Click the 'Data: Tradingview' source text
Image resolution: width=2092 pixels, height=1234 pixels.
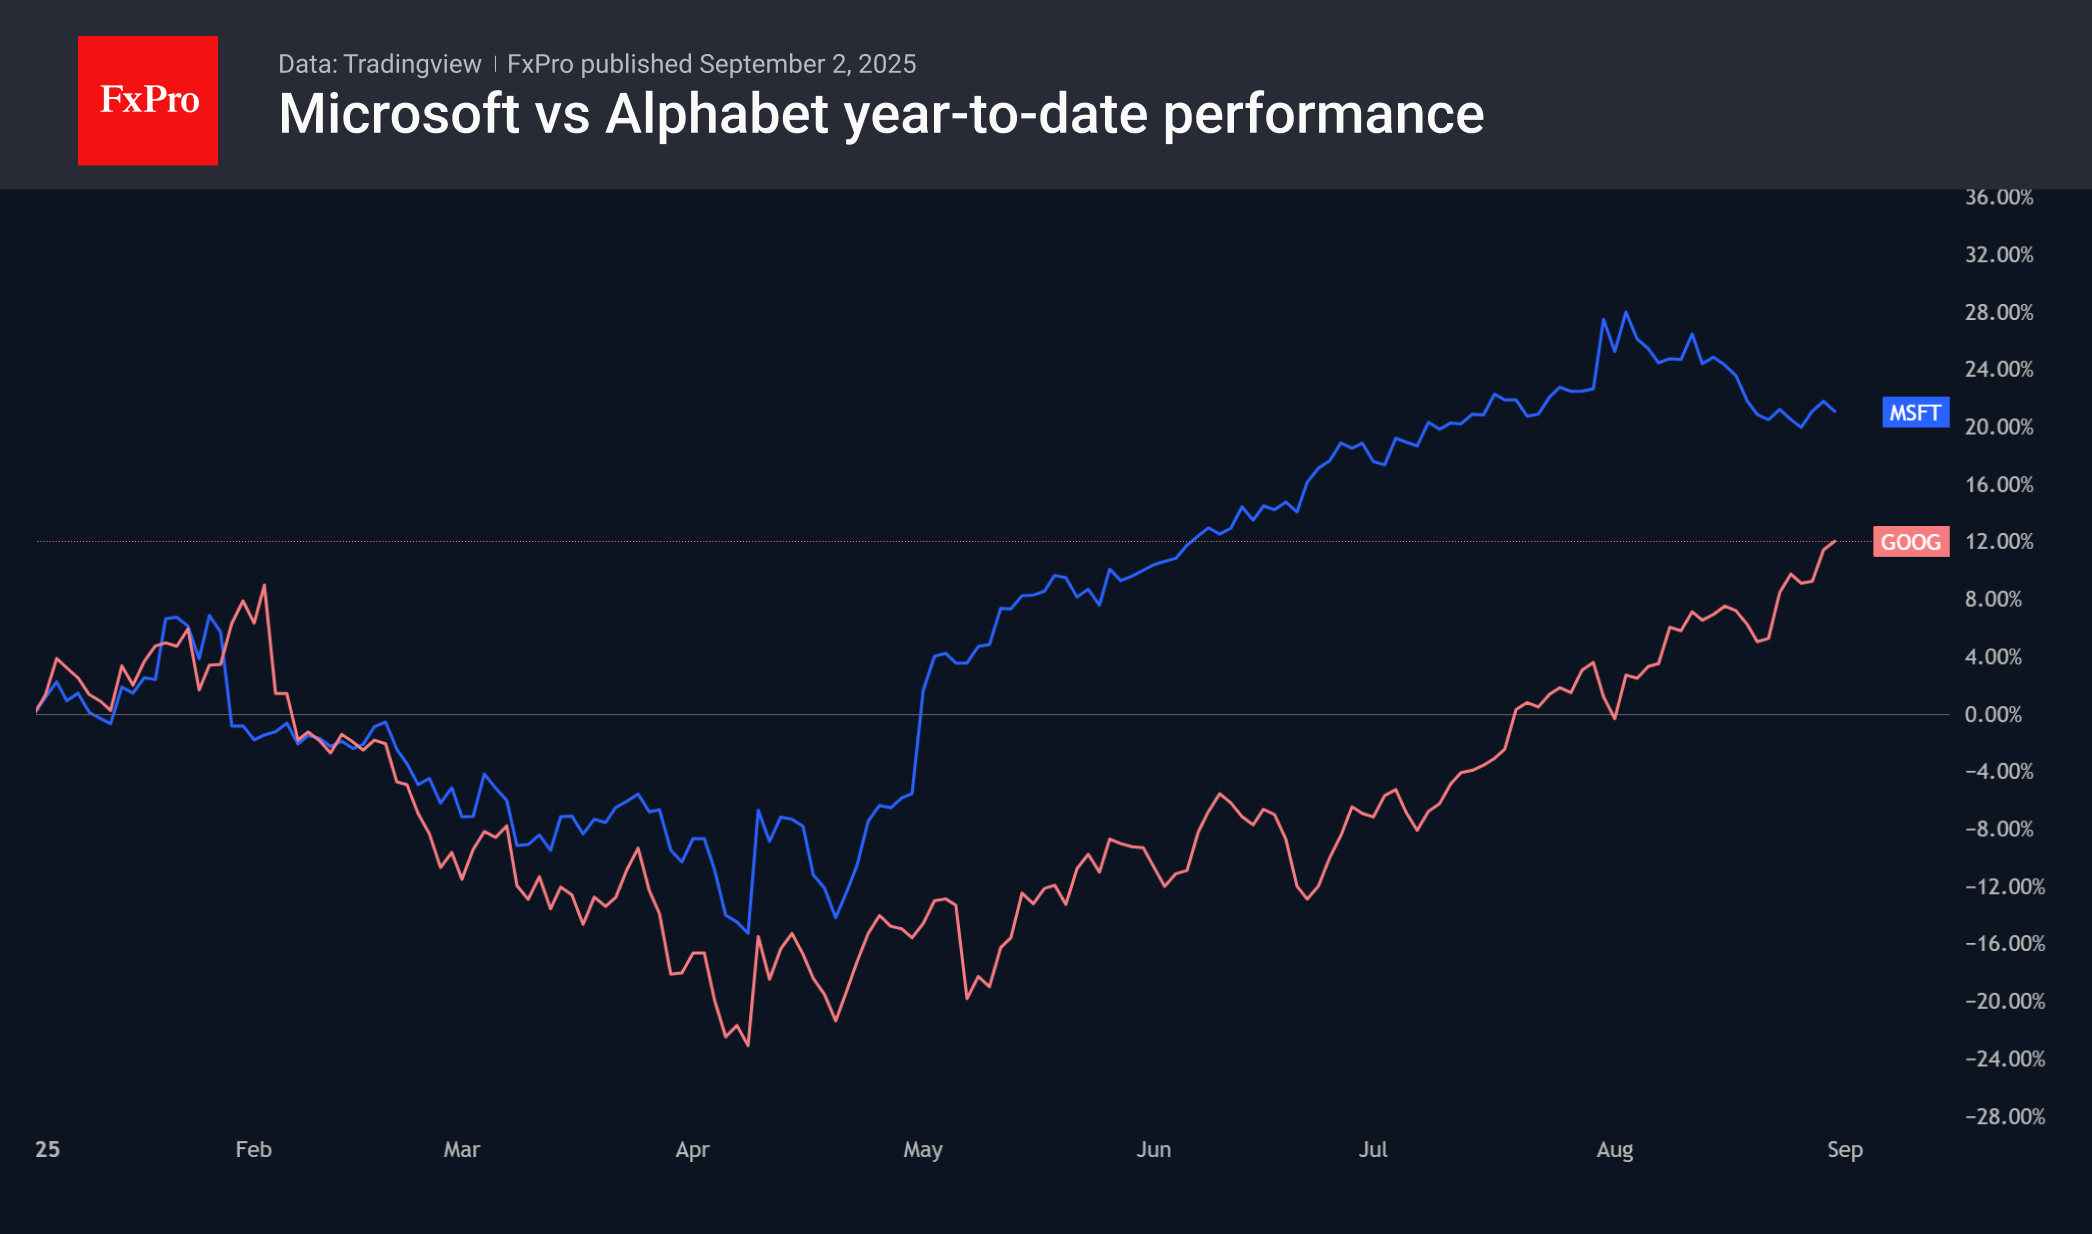(x=379, y=64)
